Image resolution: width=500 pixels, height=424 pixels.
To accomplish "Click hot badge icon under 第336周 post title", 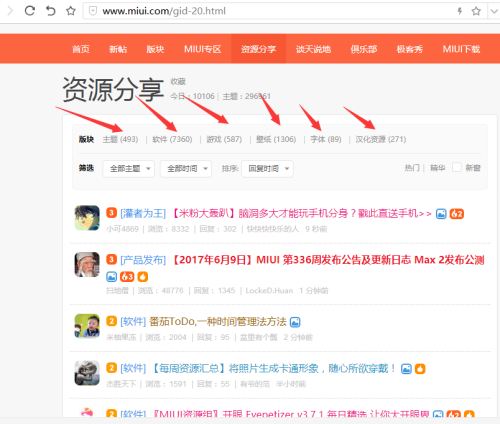I will coord(127,277).
